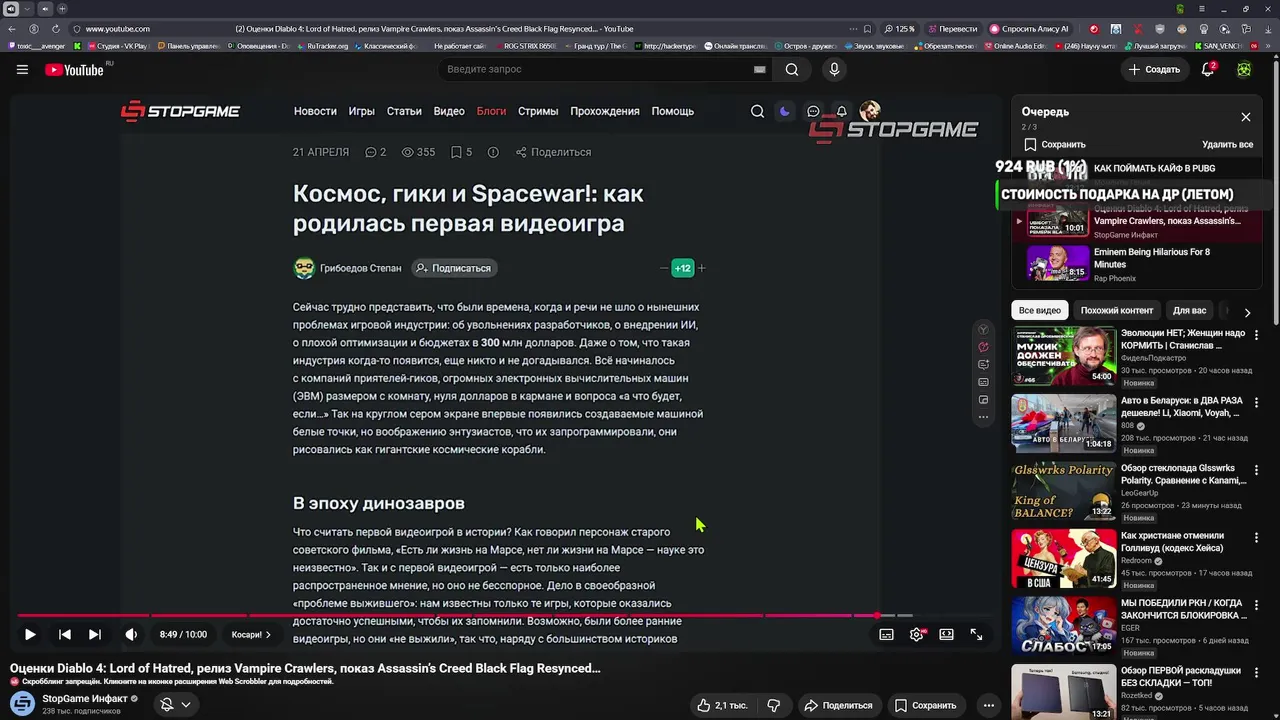Clear the queue with Удалить все
Image resolution: width=1280 pixels, height=720 pixels.
point(1227,144)
